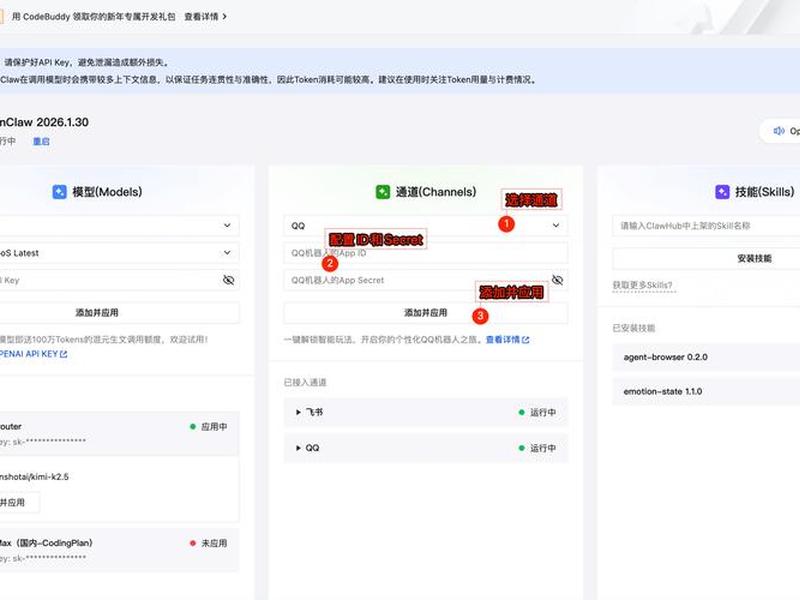Click the 重启 restart link
Image resolution: width=800 pixels, height=600 pixels.
coord(41,141)
